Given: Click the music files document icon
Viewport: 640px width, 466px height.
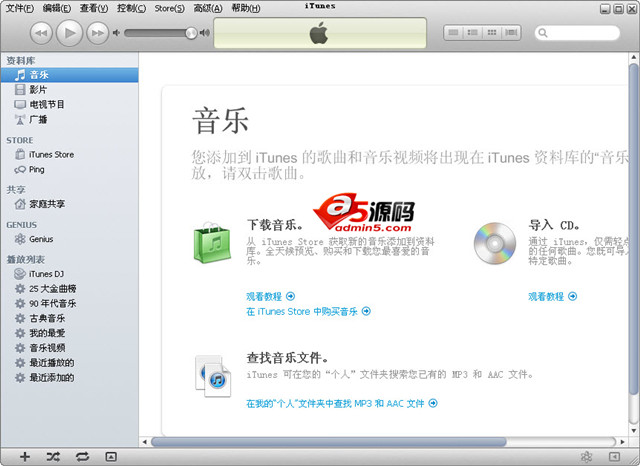Looking at the screenshot, I should point(213,376).
